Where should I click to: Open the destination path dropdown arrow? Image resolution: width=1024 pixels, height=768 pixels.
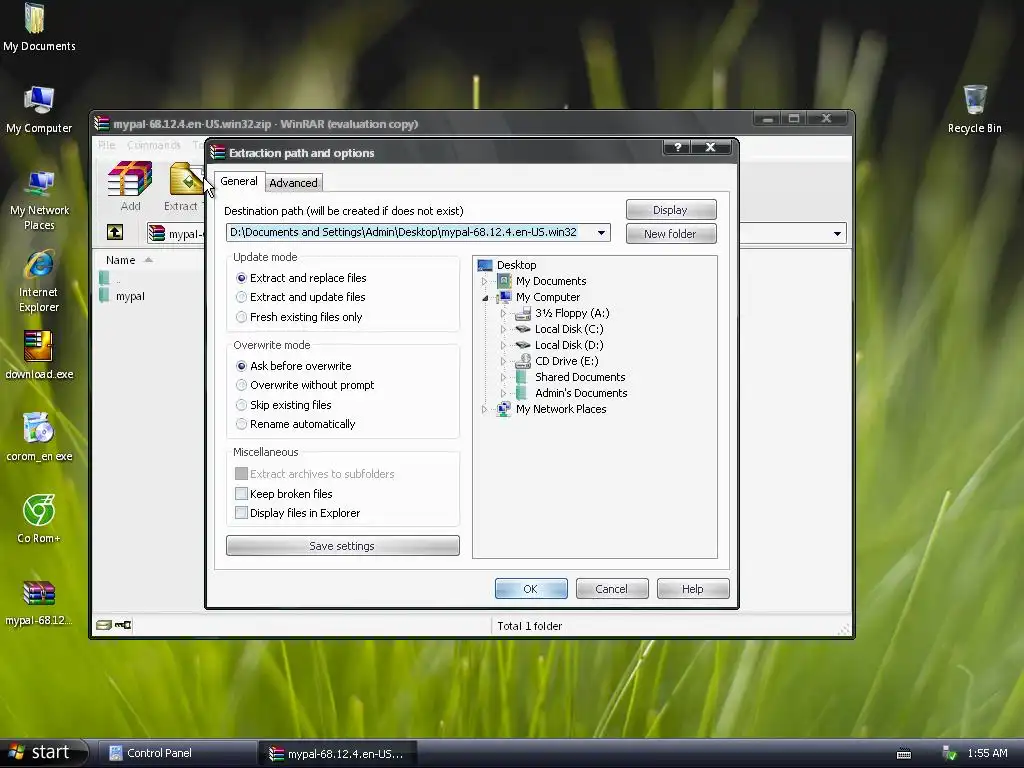[x=601, y=232]
